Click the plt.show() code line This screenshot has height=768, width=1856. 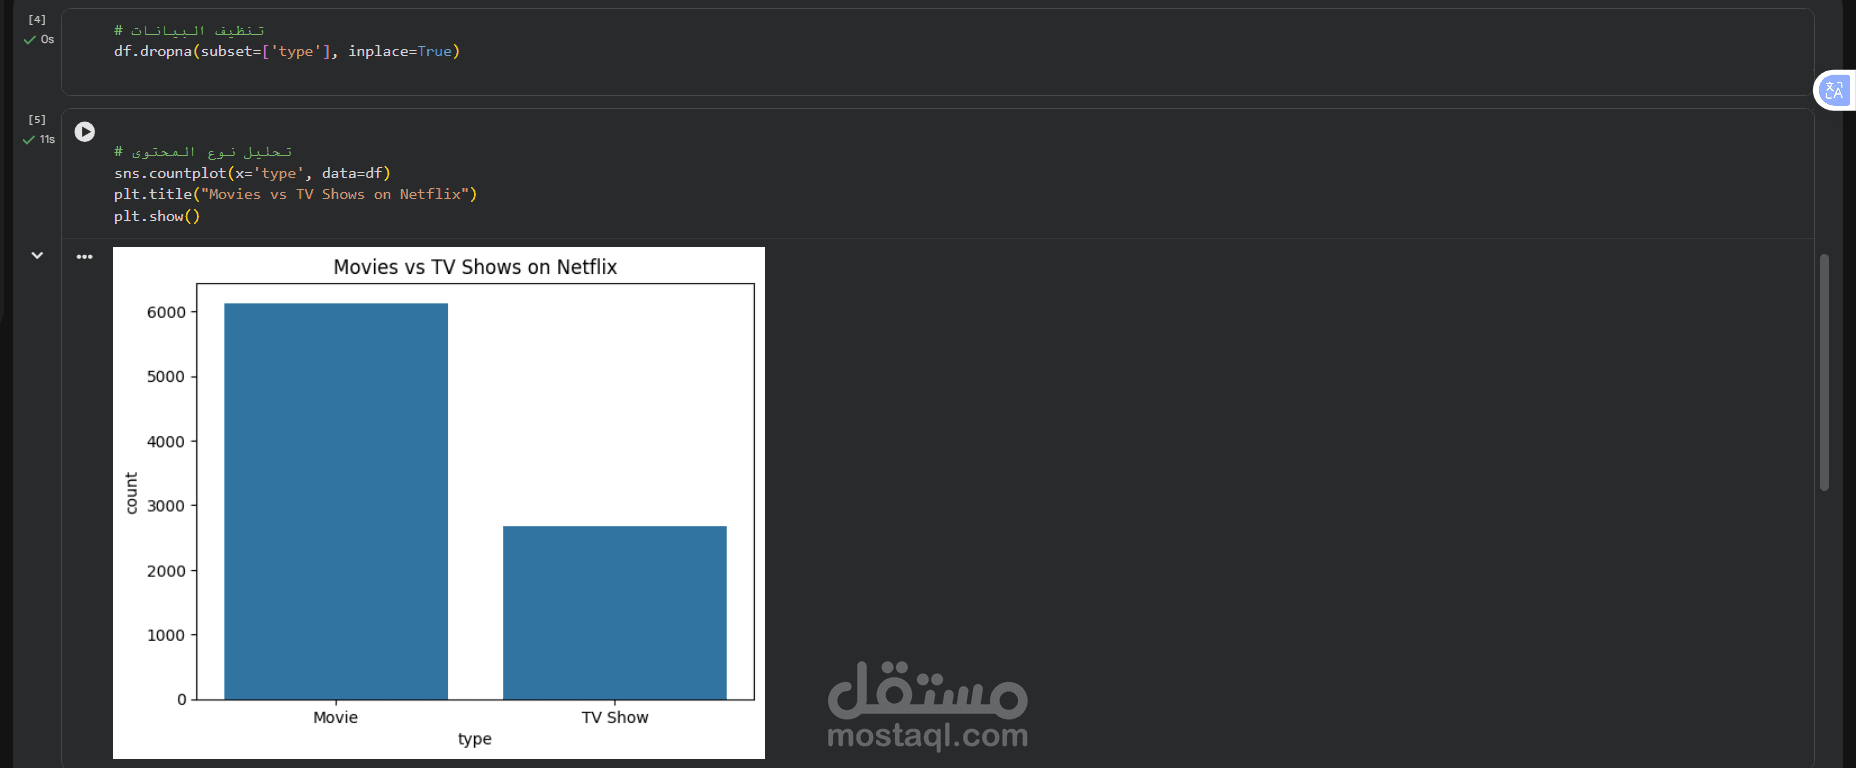click(x=157, y=216)
